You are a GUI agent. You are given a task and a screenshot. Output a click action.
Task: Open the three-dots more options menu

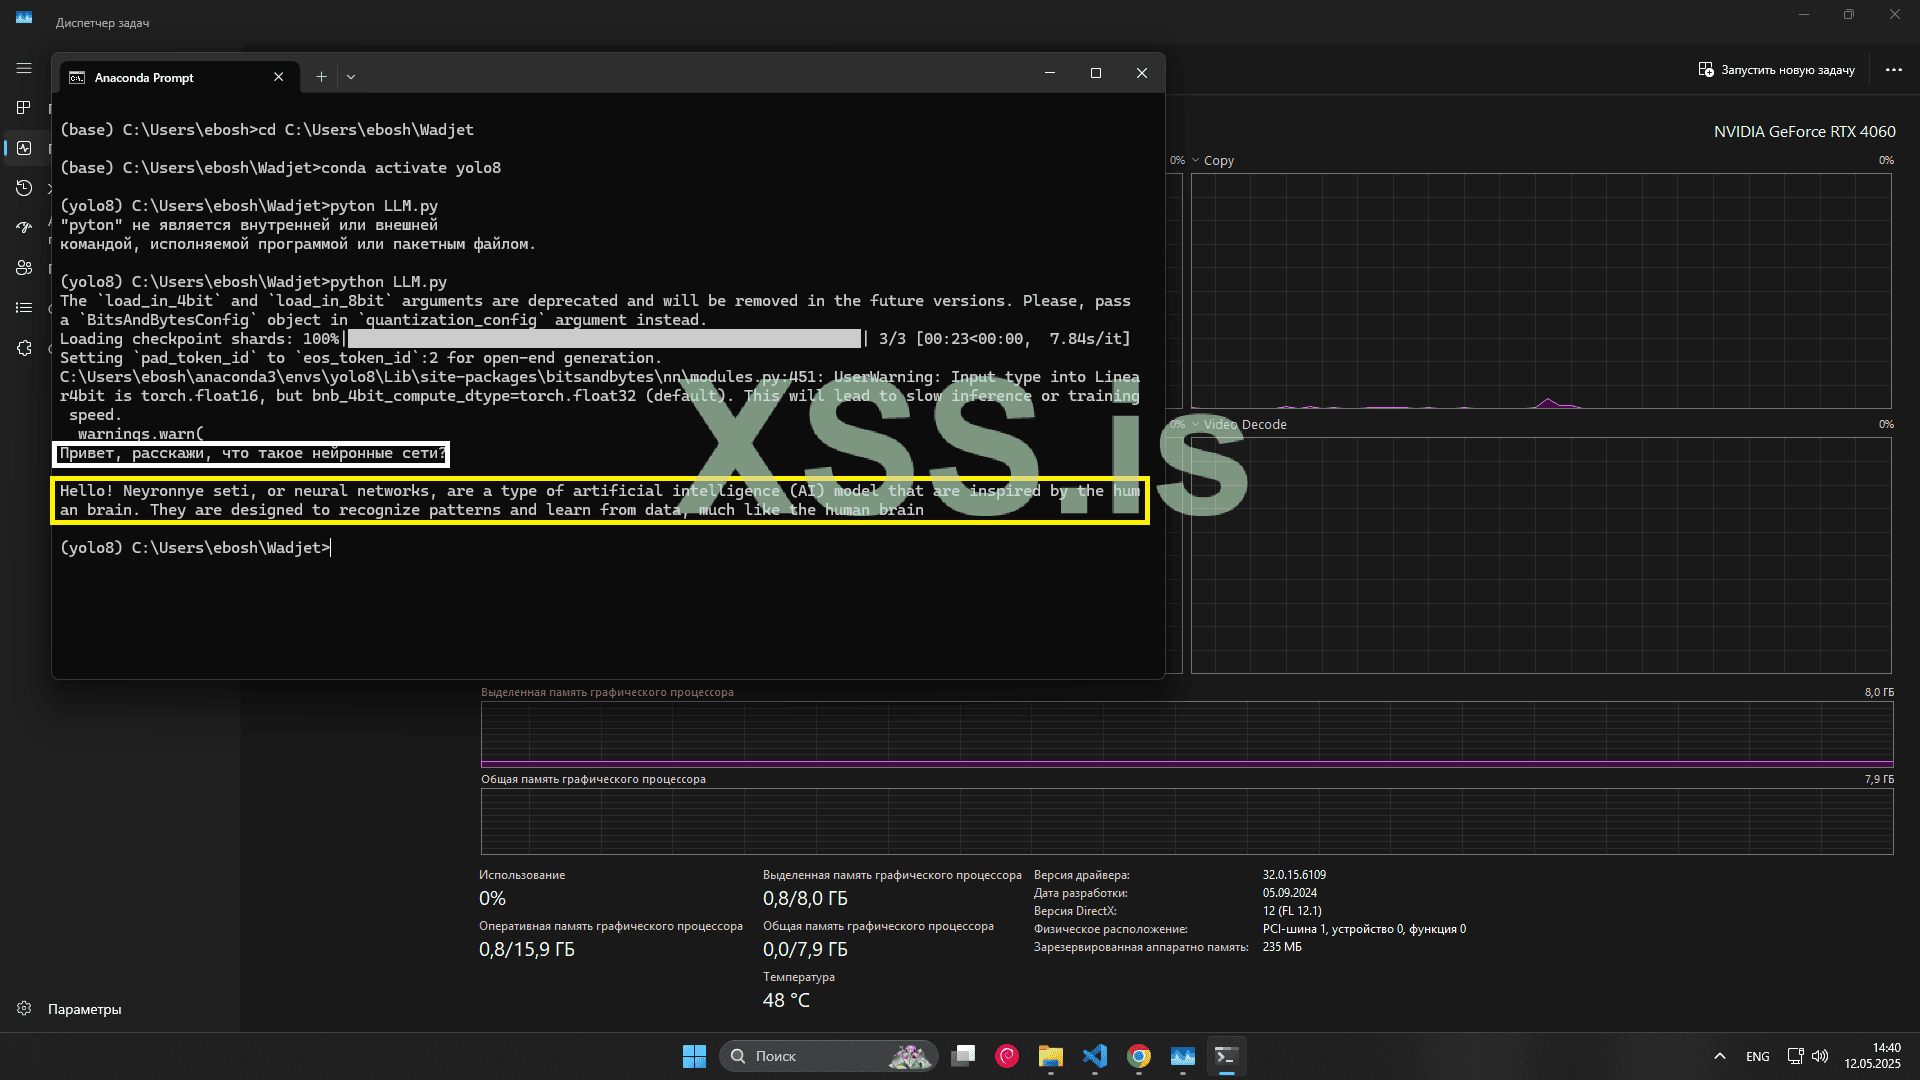tap(1893, 70)
